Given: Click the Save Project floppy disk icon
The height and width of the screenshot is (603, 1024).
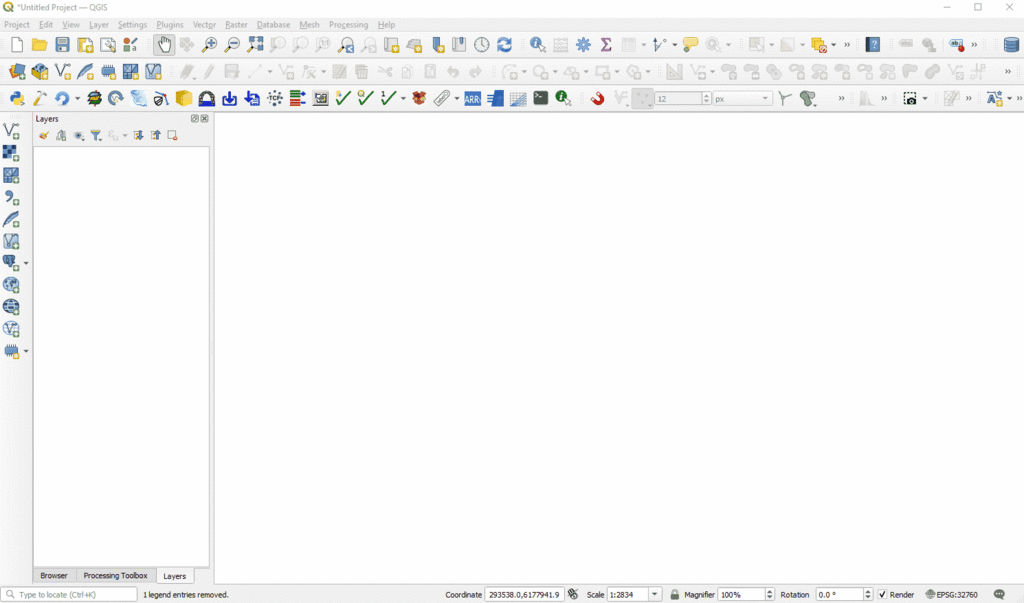Looking at the screenshot, I should tap(62, 45).
